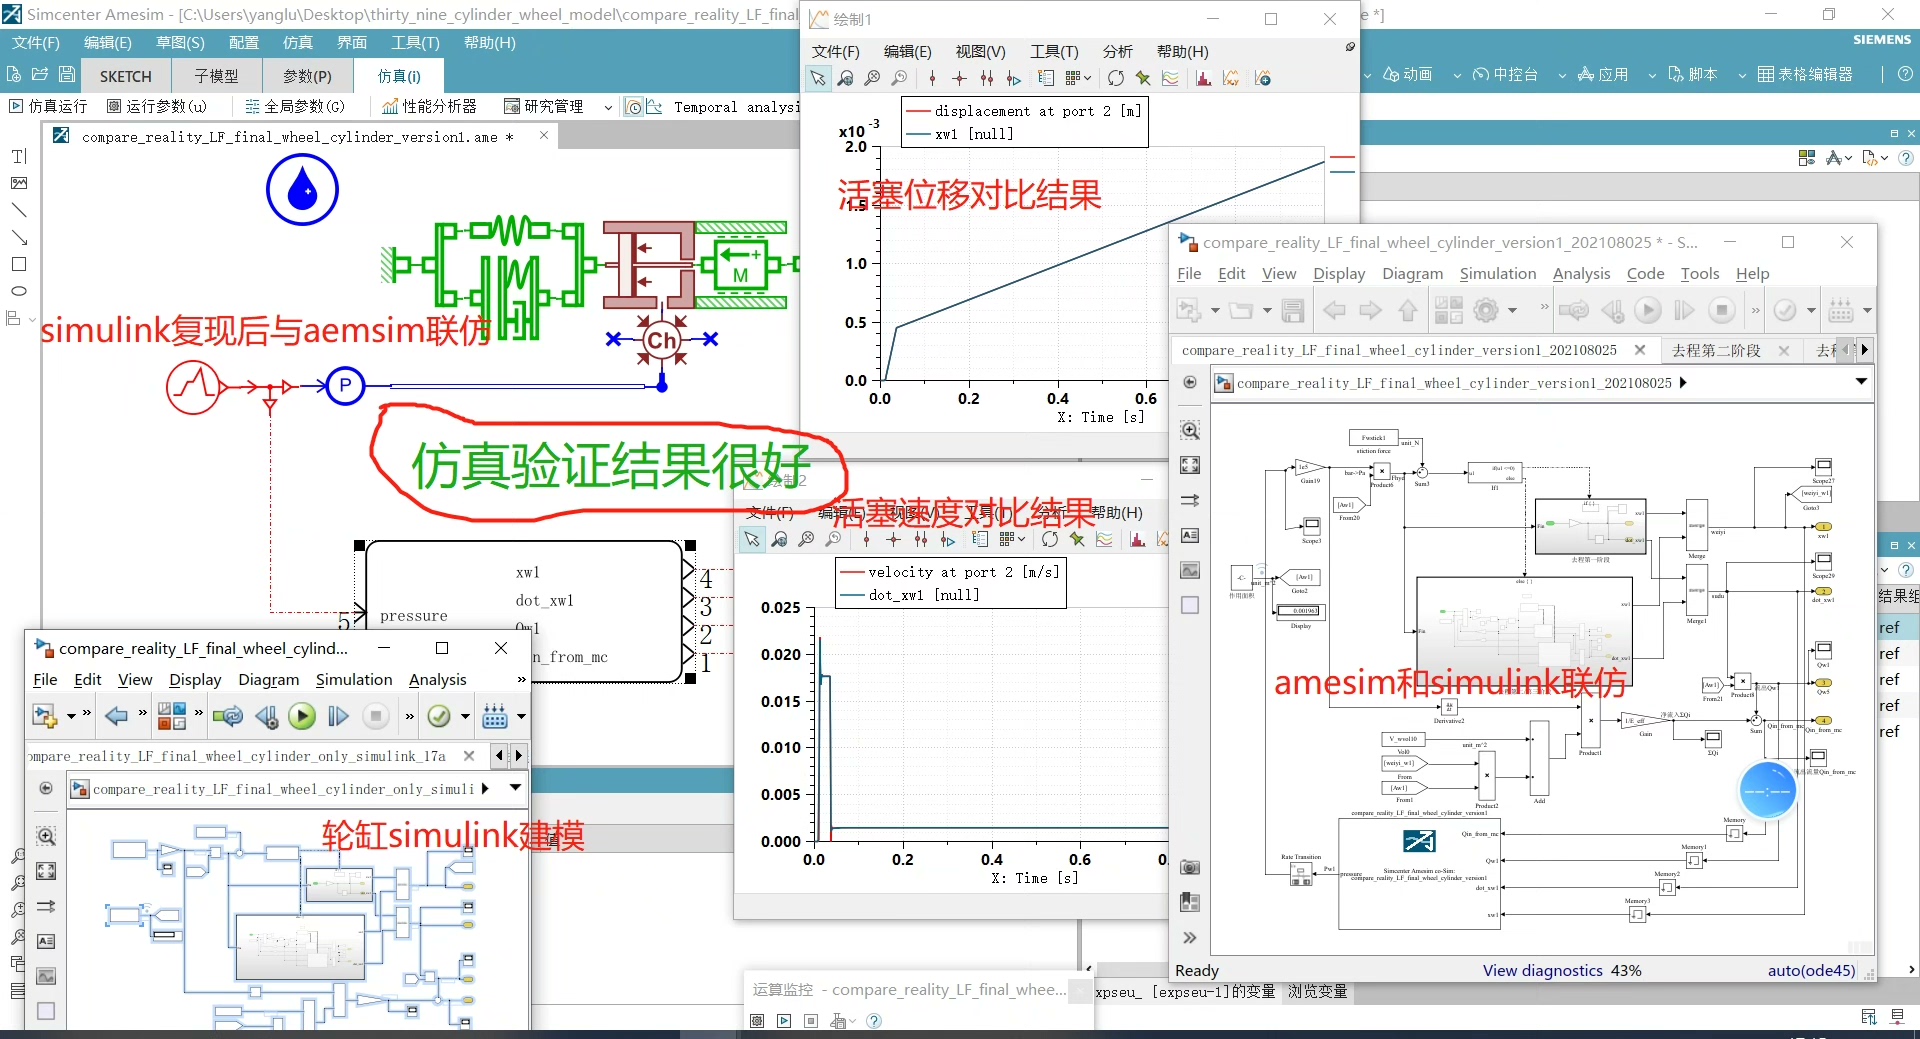This screenshot has width=1920, height=1039.
Task: Click the tab scroll right arrow in co-simulation Simulink window
Action: (1864, 350)
